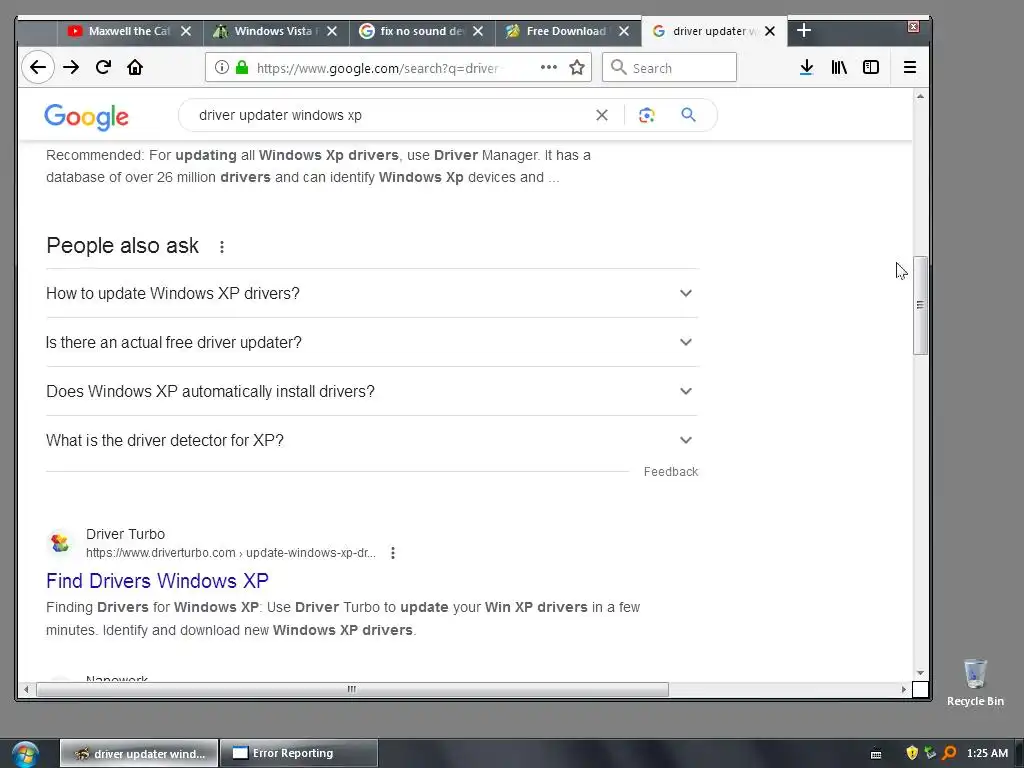1024x768 pixels.
Task: Open the Firefox hamburger menu
Action: (910, 67)
